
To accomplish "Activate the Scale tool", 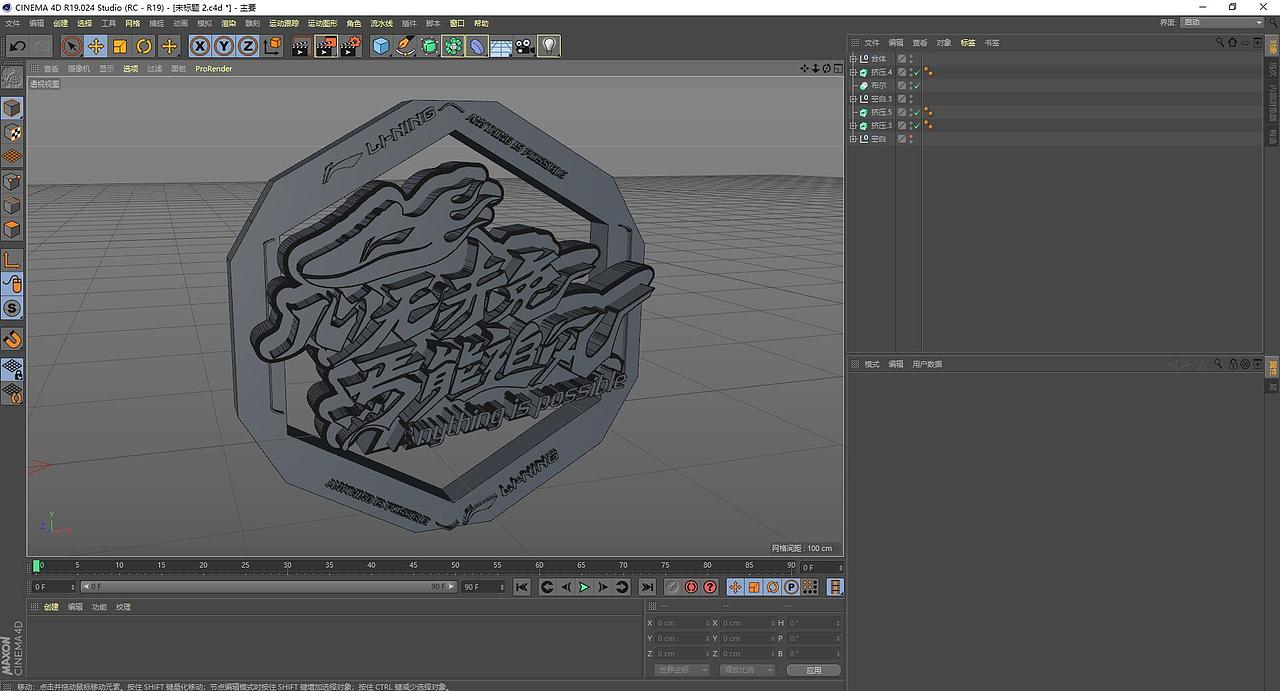I will 120,46.
